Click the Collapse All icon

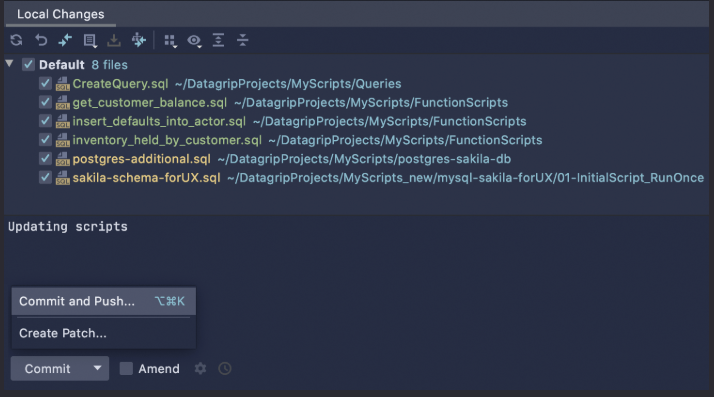coord(243,41)
